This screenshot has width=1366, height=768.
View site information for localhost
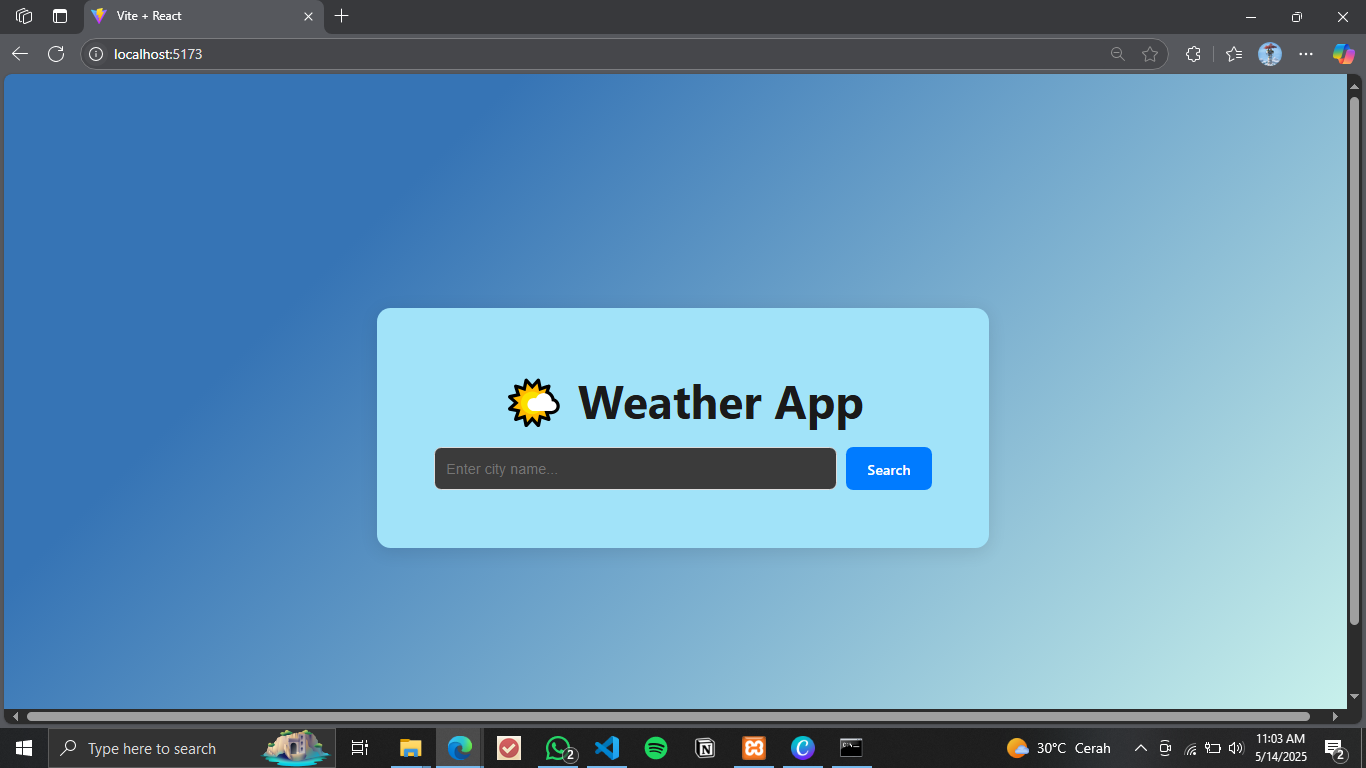tap(97, 54)
